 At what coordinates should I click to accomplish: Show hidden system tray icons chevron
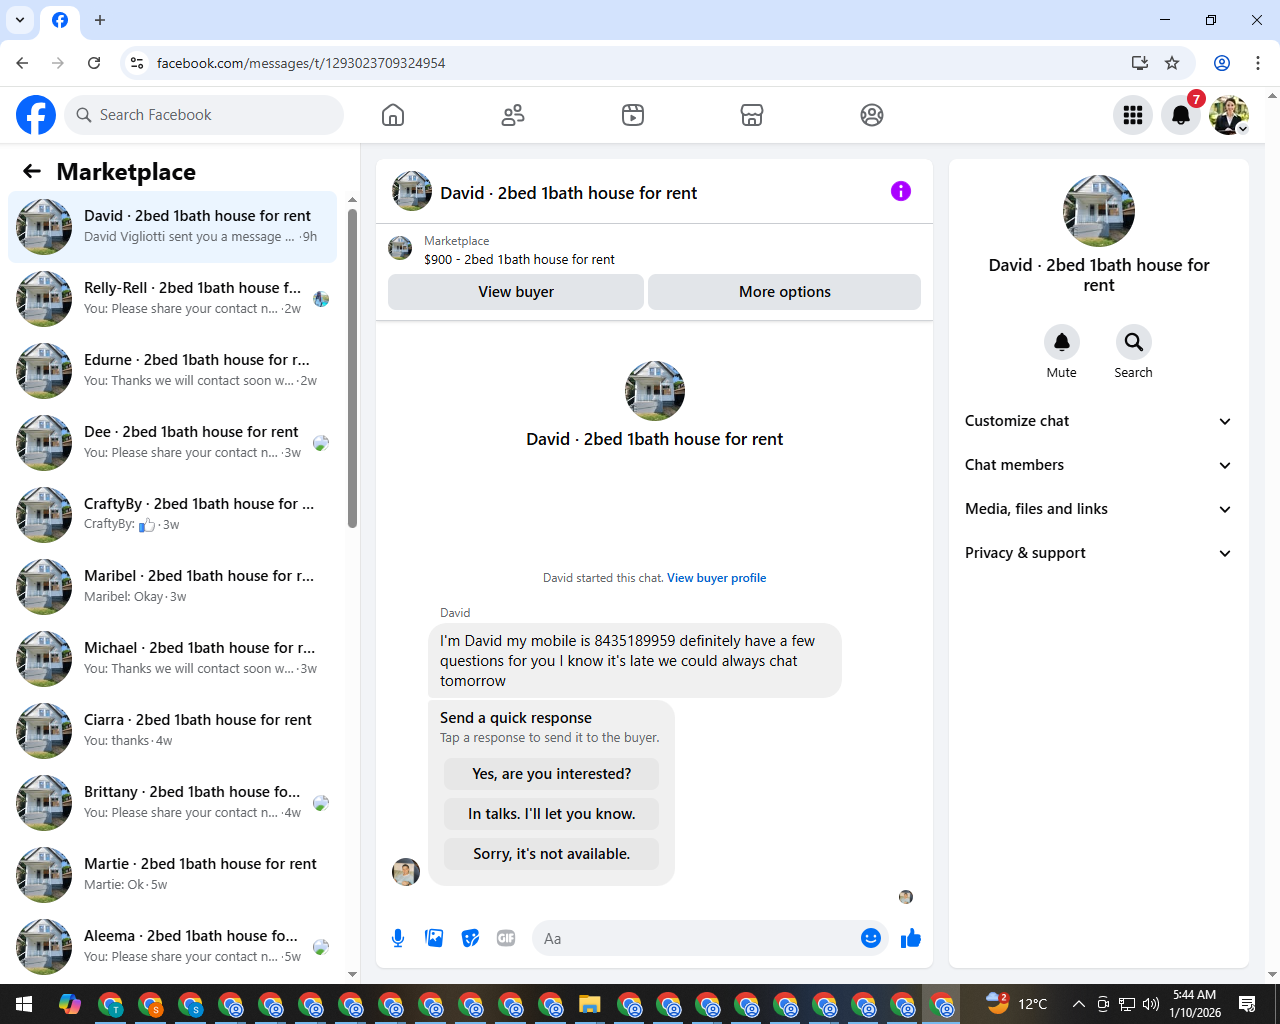point(1078,1004)
